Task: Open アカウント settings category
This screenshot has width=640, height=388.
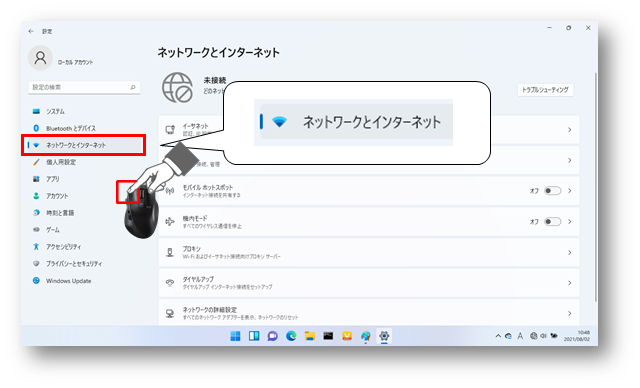Action: 51,196
